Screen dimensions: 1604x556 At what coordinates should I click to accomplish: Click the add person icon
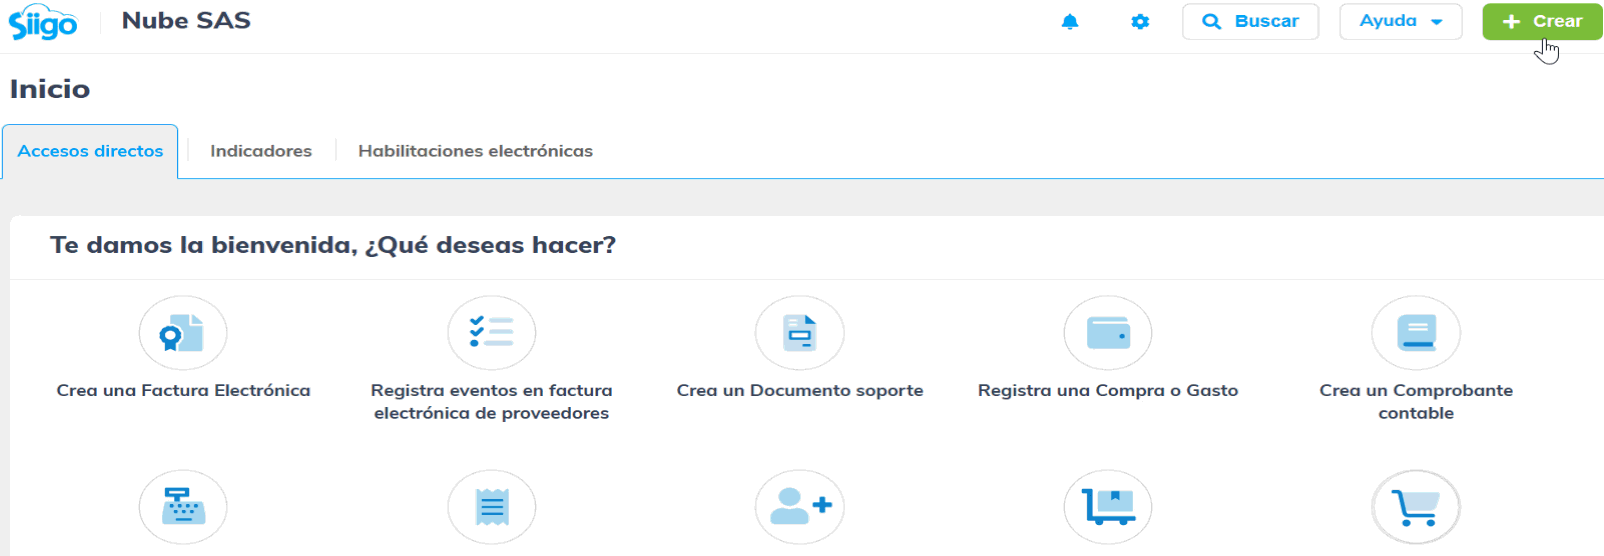(800, 507)
